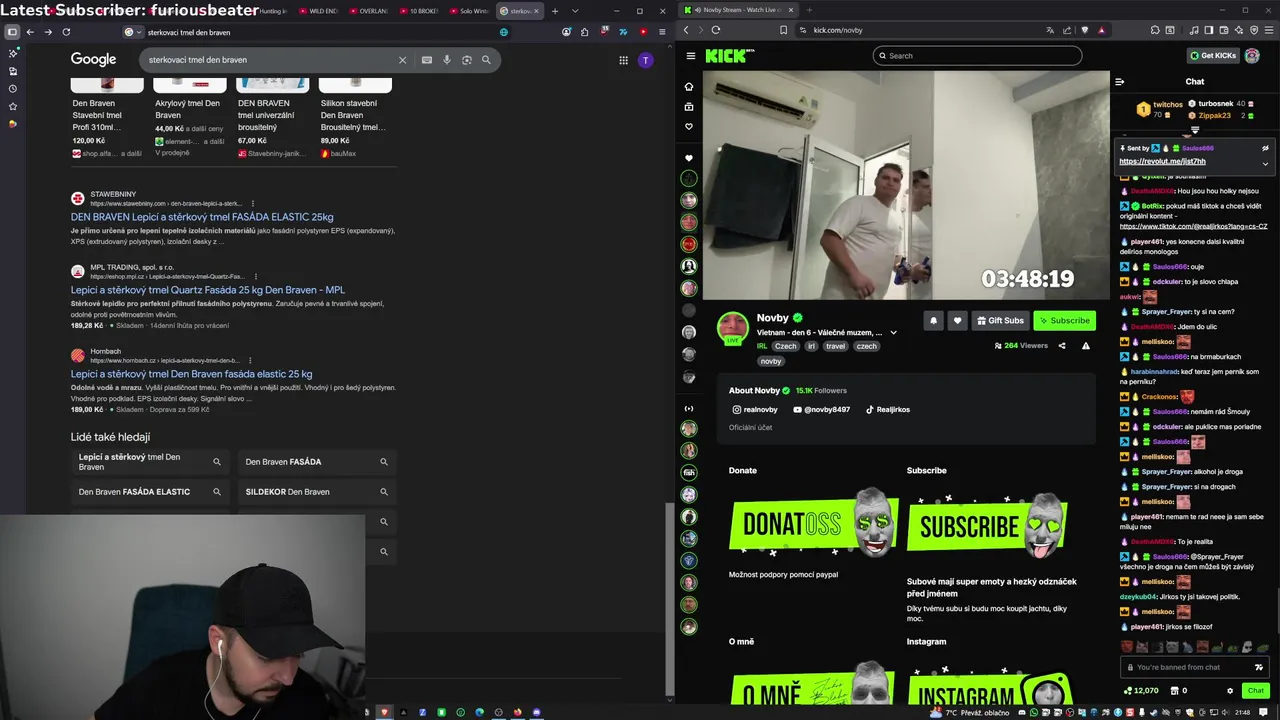Follow Novby with heart button

pos(957,320)
